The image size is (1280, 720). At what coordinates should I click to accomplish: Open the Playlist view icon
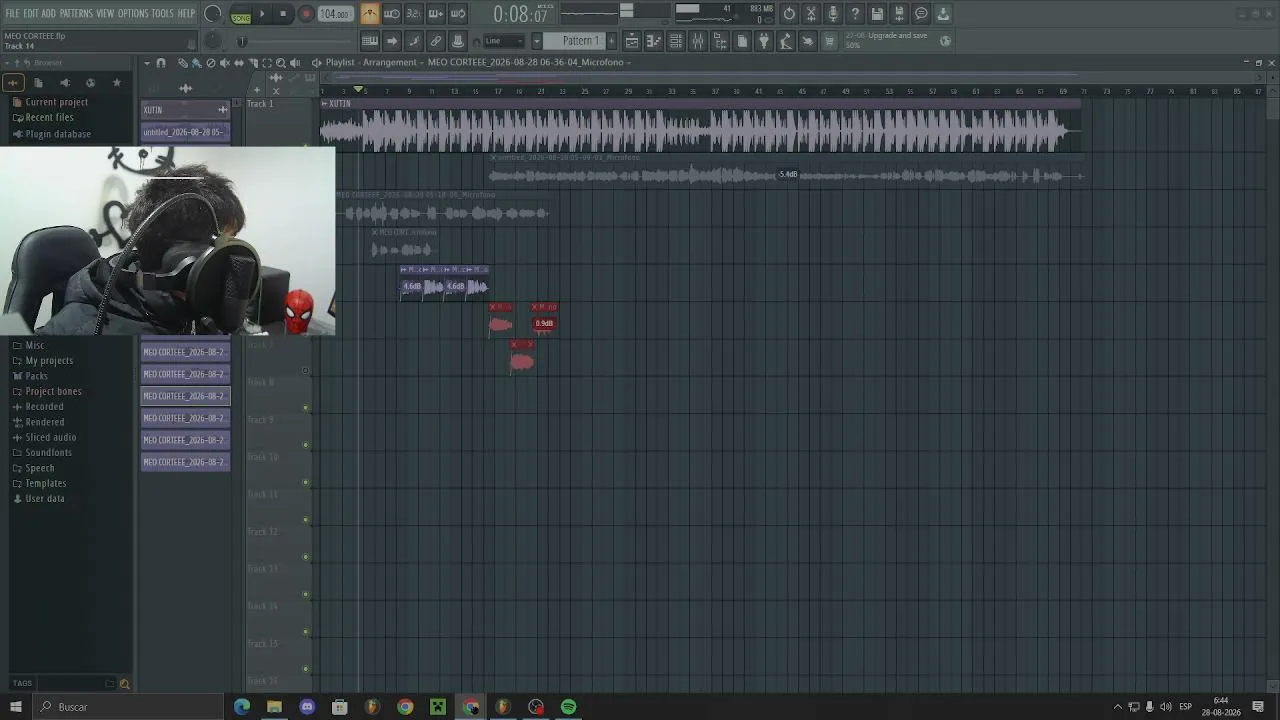(632, 41)
